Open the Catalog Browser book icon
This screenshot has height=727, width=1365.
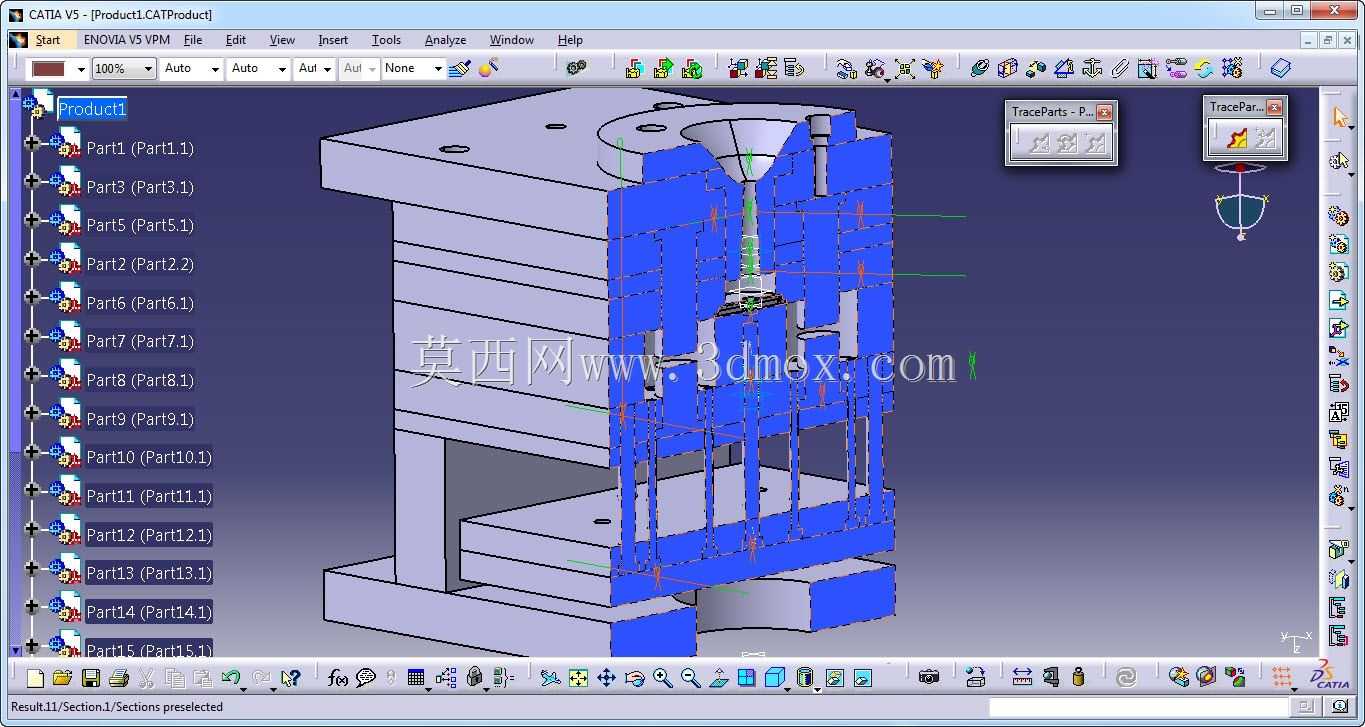1280,68
